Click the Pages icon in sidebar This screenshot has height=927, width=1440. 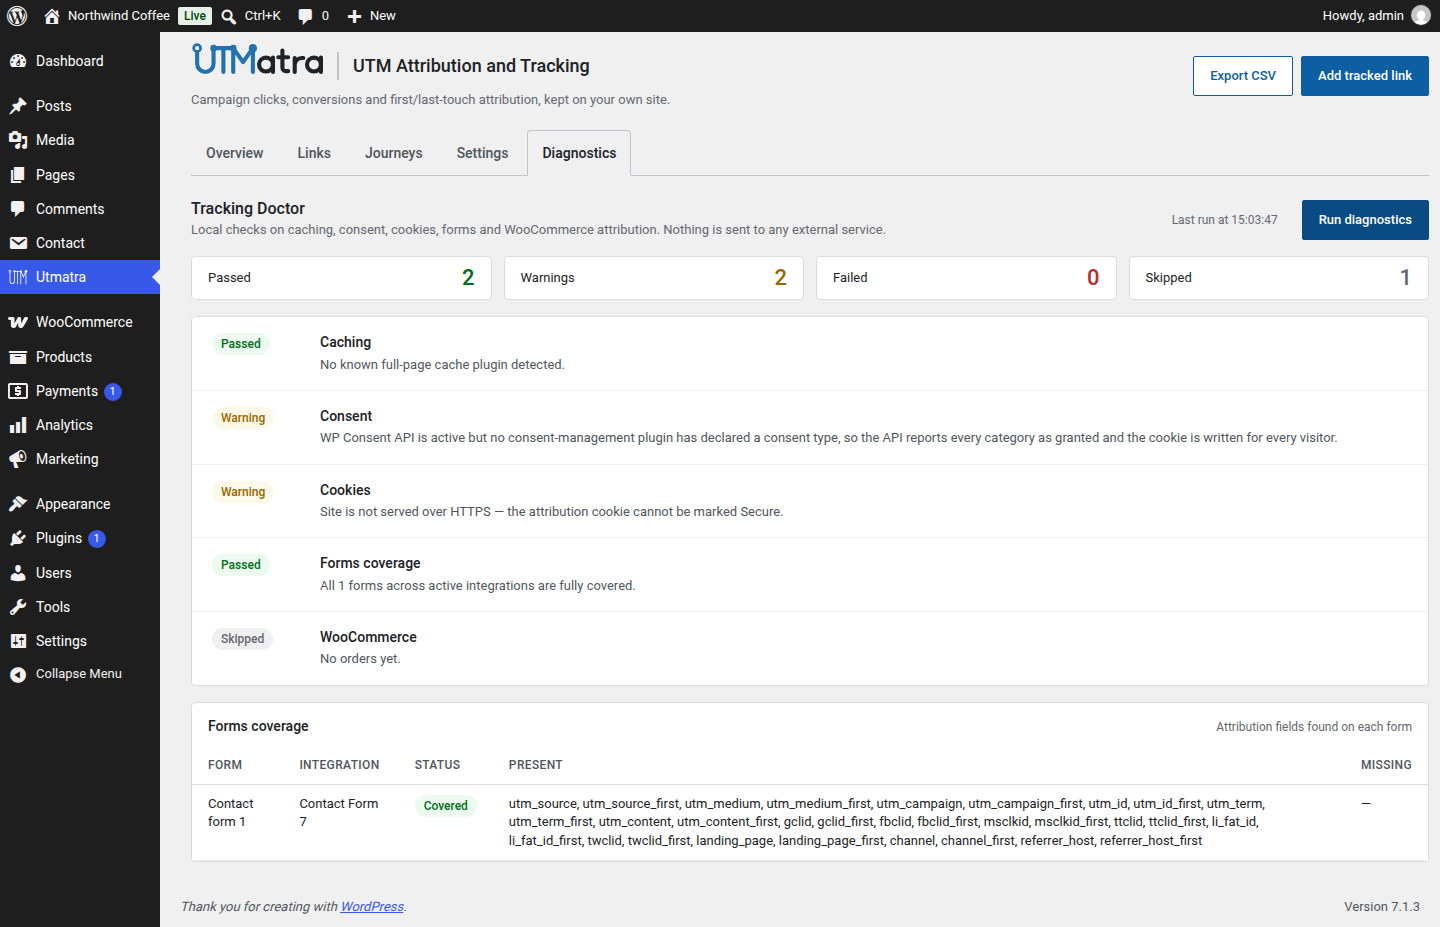coord(18,175)
